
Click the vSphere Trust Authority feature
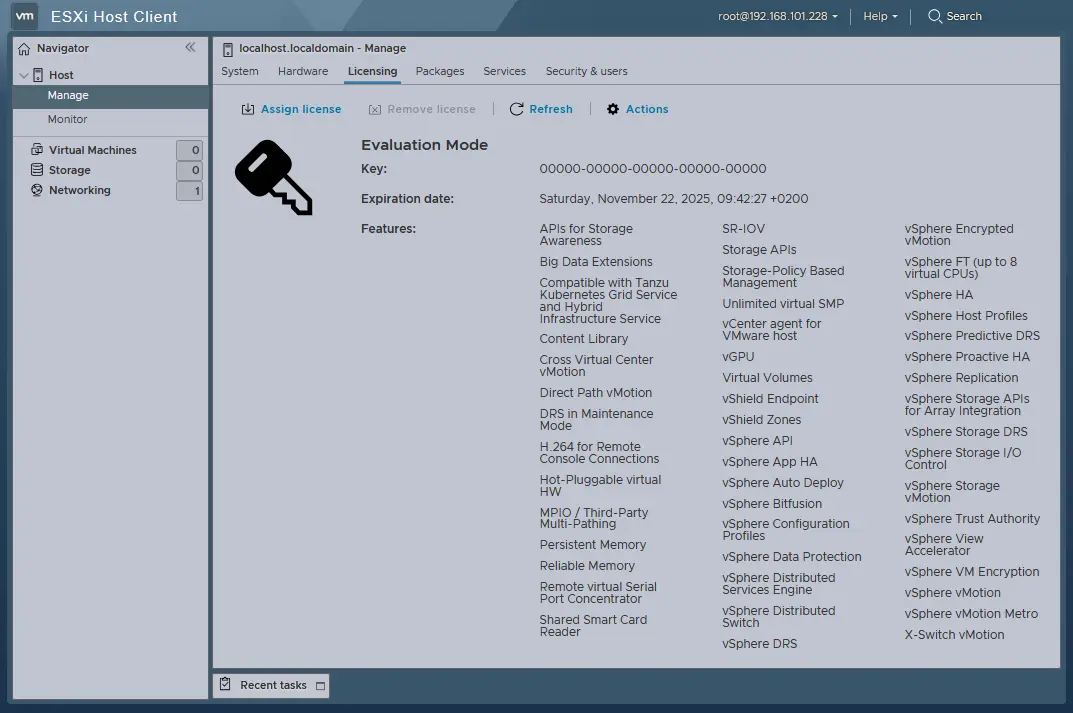(972, 519)
